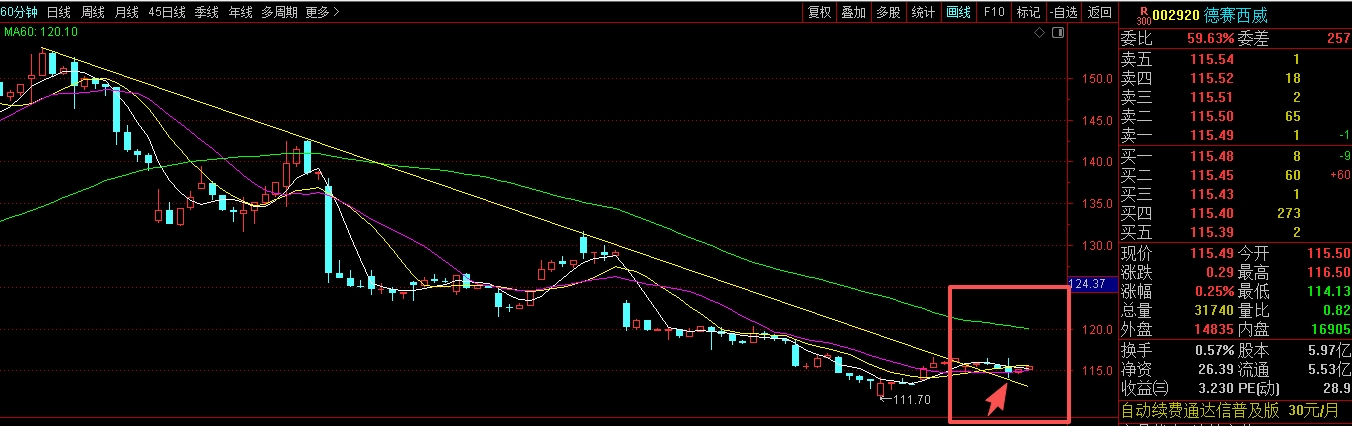
Task: Click the 量比 value 0.82
Action: (x=1334, y=312)
